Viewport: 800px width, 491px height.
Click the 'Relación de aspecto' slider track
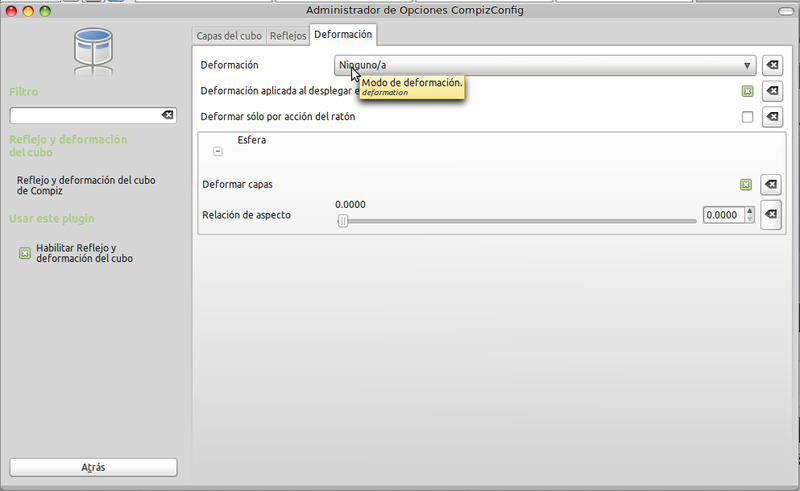520,221
